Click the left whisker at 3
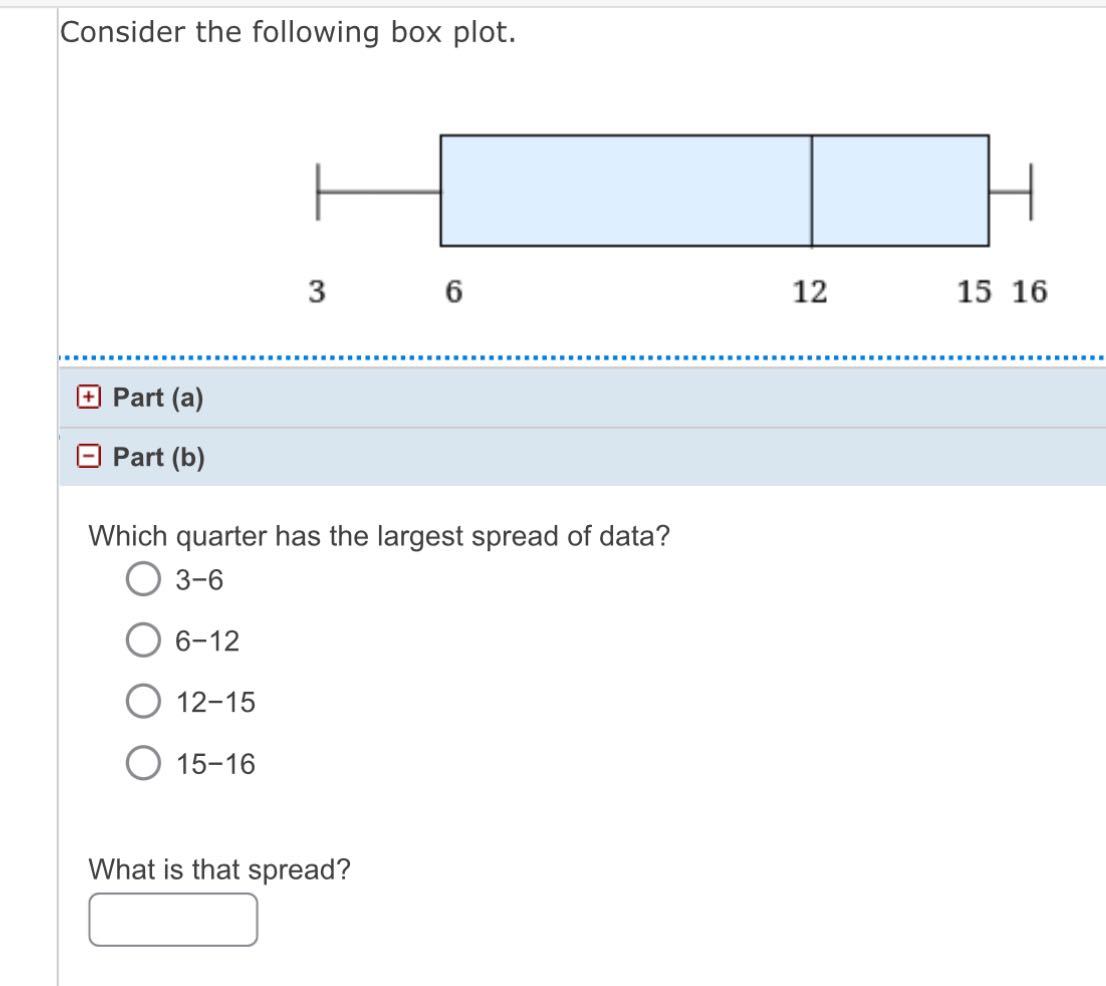Image resolution: width=1106 pixels, height=986 pixels. point(318,190)
